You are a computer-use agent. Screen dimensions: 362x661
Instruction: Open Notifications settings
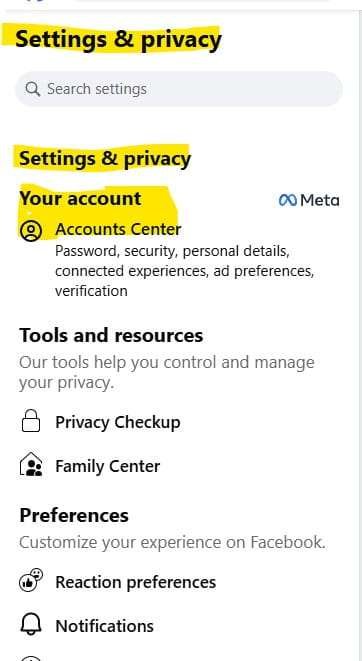point(105,626)
